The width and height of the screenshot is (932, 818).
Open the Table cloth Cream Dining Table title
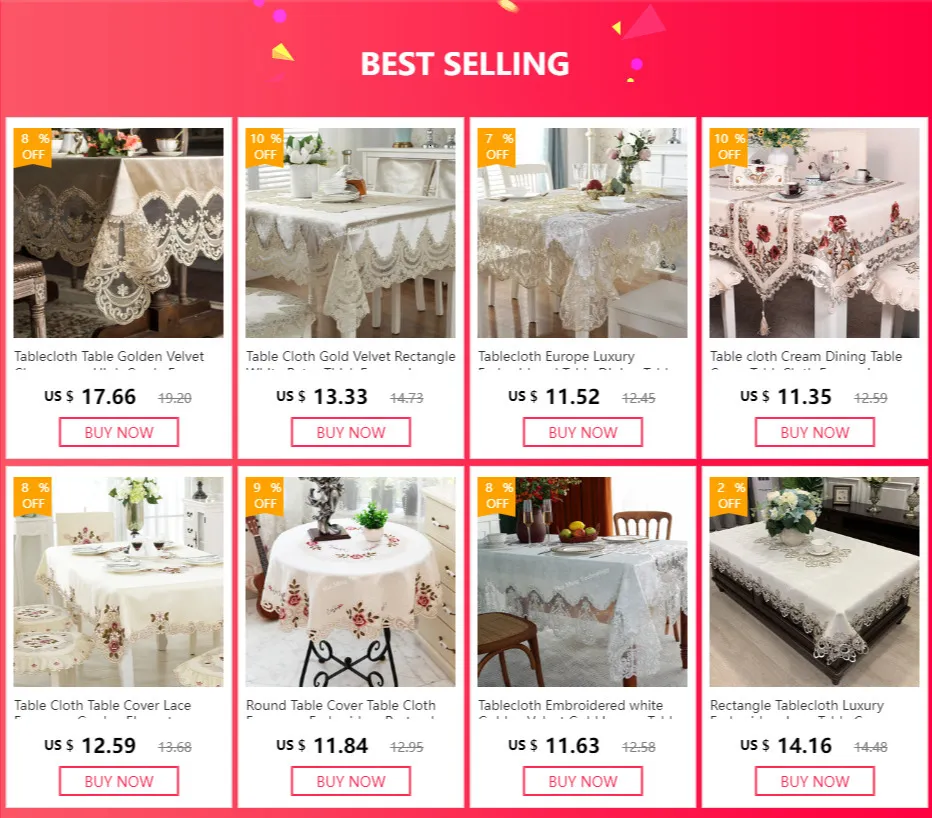tap(806, 357)
